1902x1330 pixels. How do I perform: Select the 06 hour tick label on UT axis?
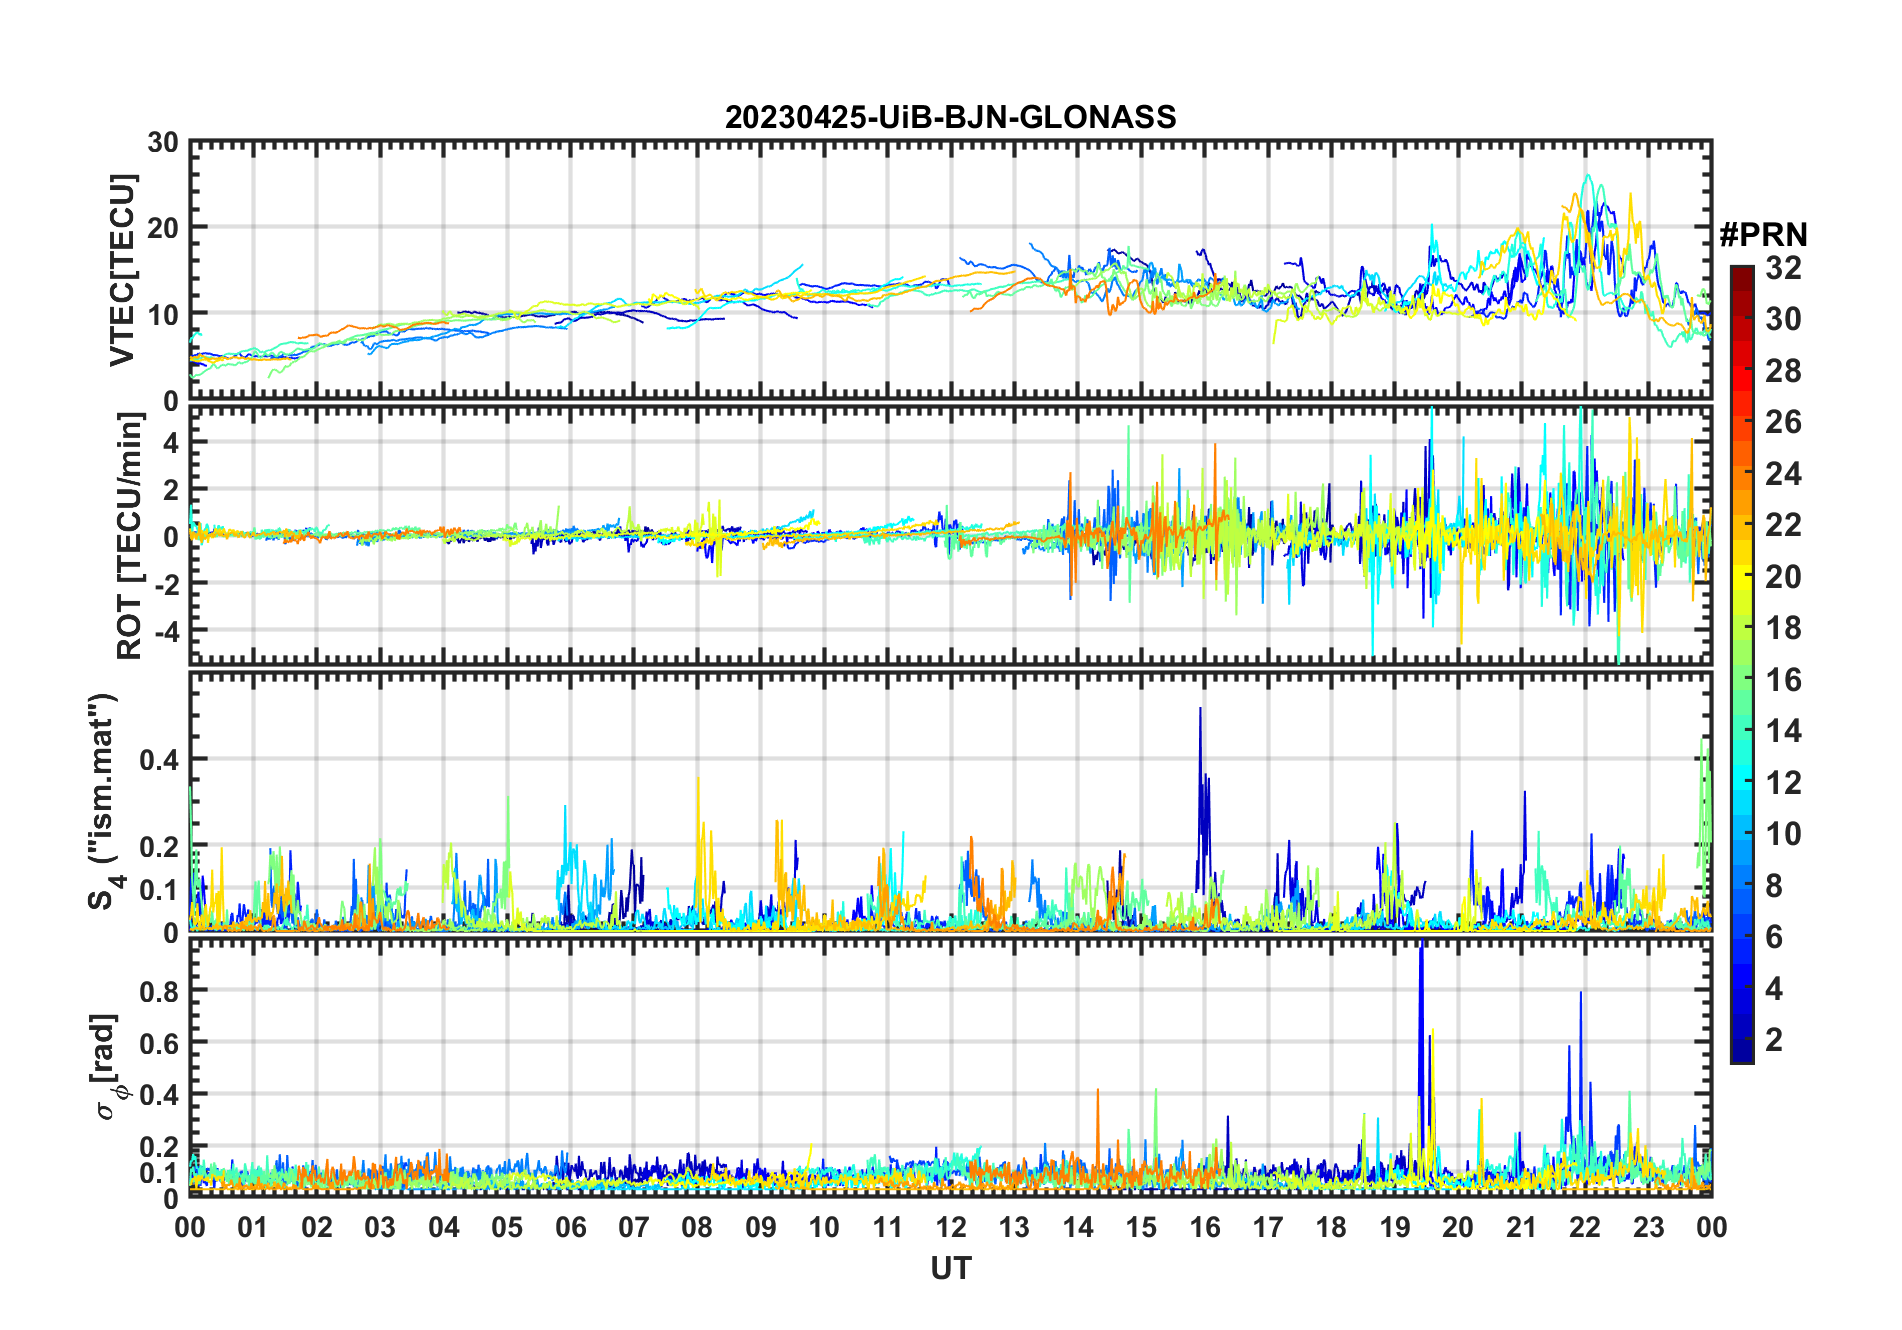click(570, 1227)
